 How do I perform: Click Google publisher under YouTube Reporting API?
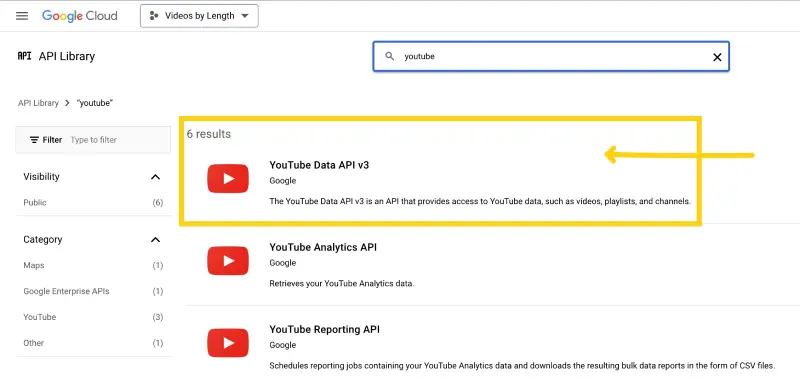click(283, 345)
